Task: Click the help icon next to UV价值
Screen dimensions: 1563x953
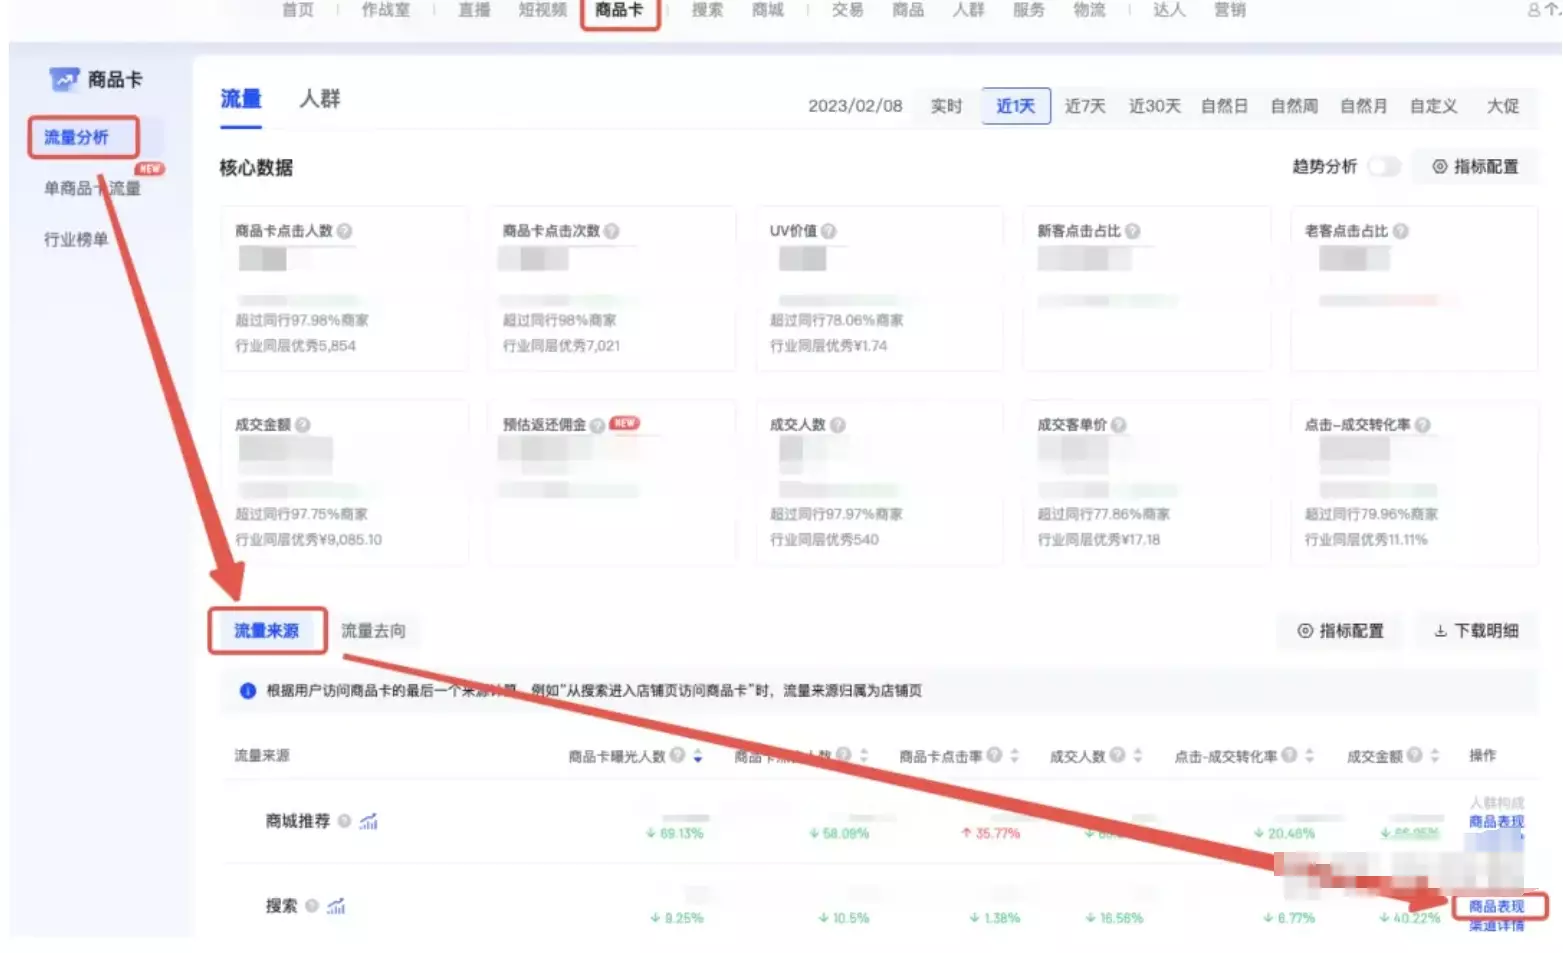Action: click(x=829, y=231)
